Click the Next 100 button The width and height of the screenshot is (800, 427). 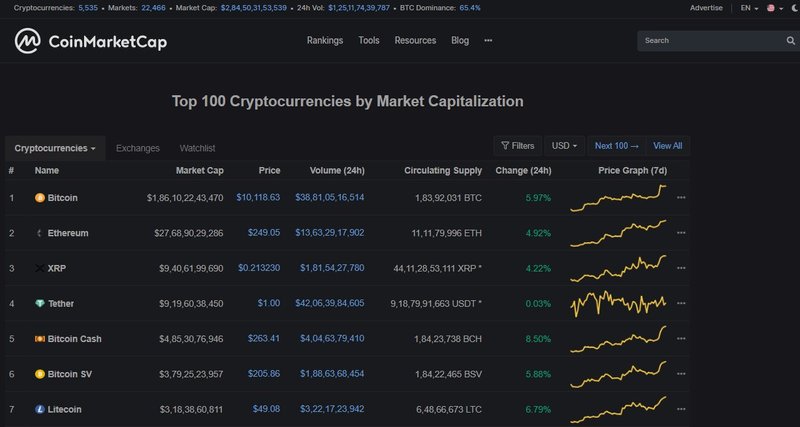[x=617, y=146]
